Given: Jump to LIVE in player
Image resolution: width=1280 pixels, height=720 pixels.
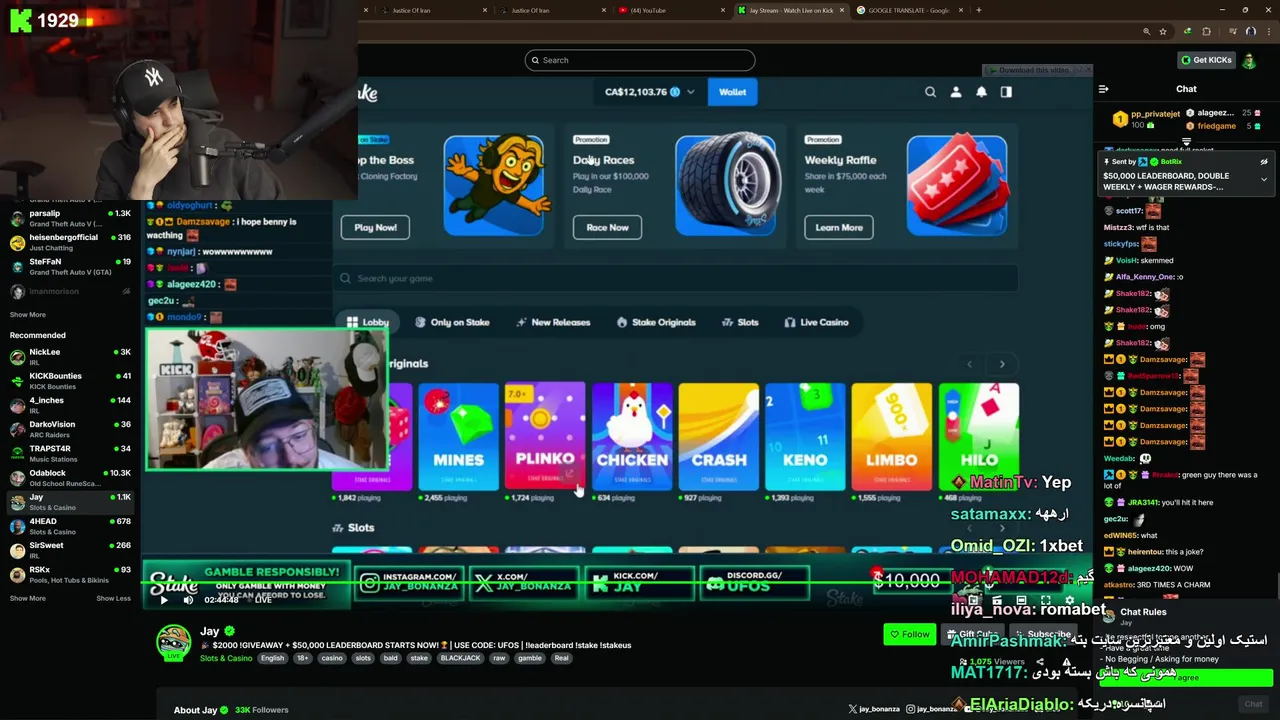Looking at the screenshot, I should click(263, 600).
